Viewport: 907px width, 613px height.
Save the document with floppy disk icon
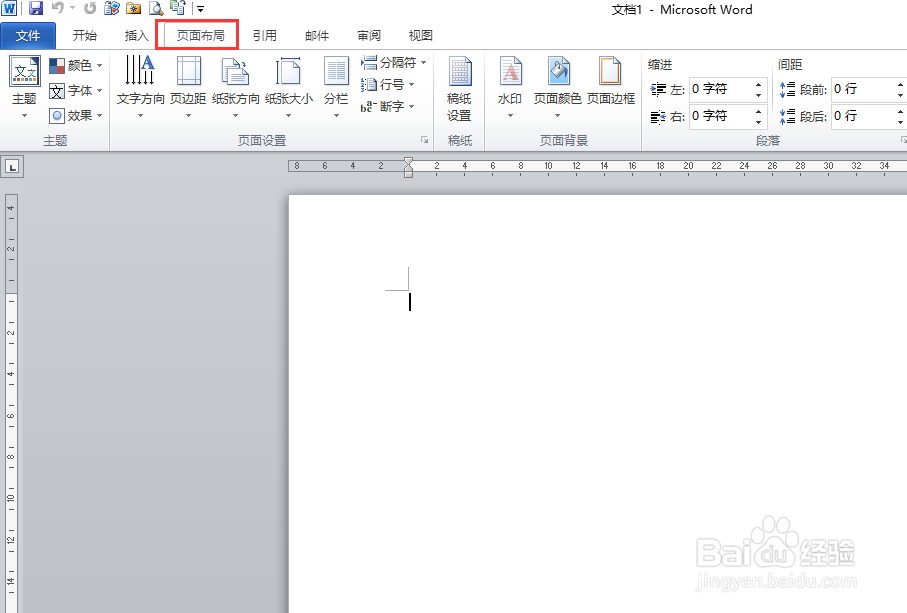[x=36, y=8]
